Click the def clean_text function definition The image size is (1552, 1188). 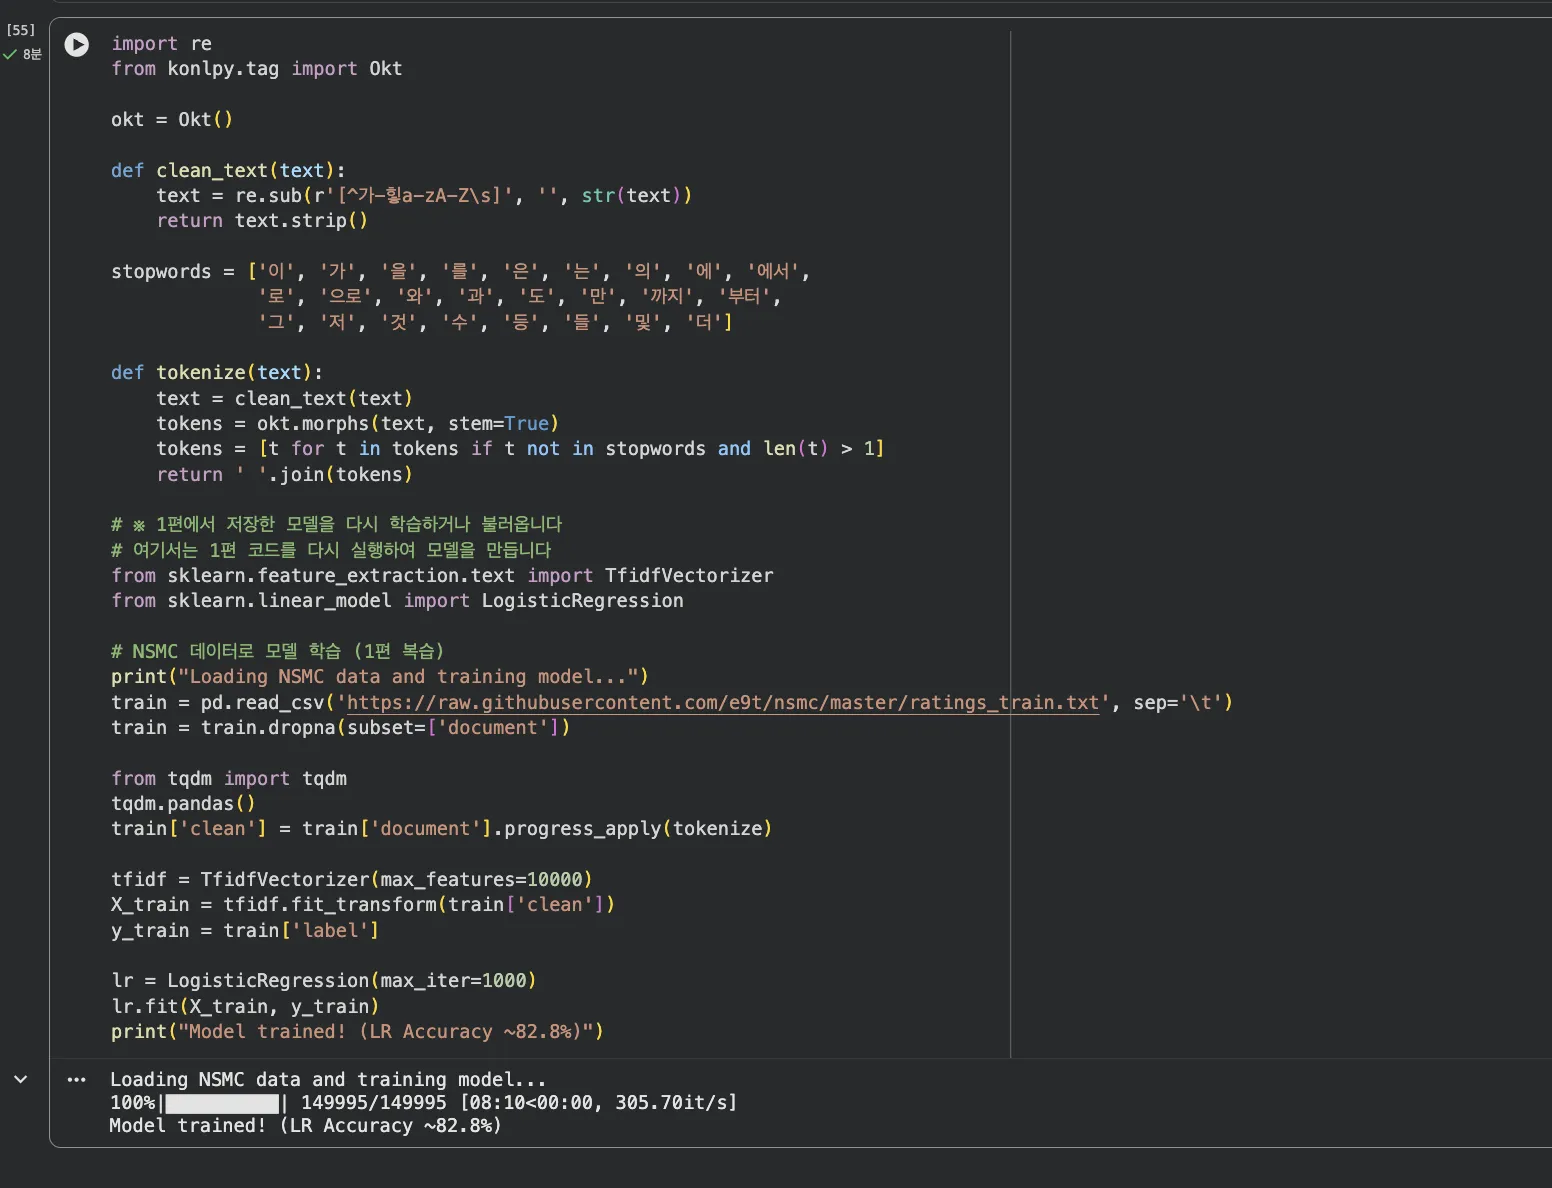pyautogui.click(x=227, y=171)
